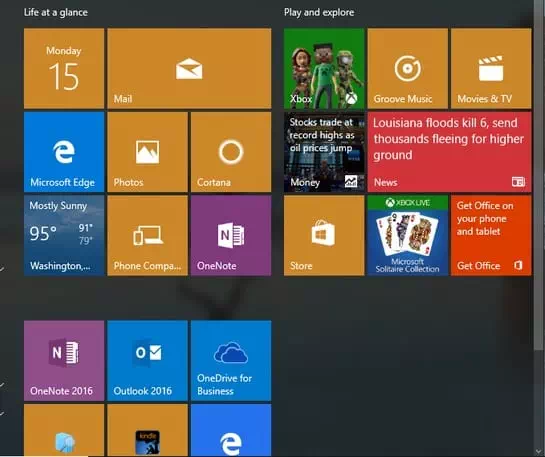Launch the Outlook 2016 tile
545x457 pixels.
[x=148, y=361]
